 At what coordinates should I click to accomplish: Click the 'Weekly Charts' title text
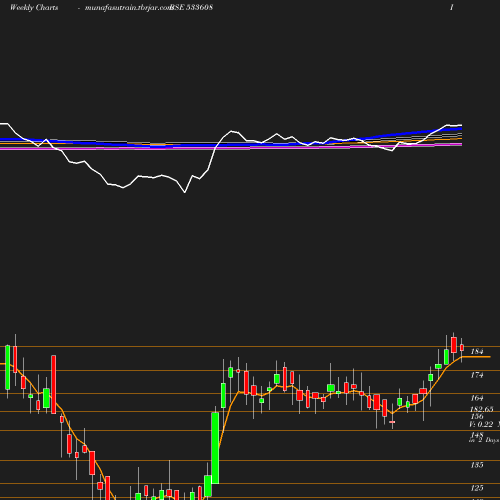click(x=34, y=7)
